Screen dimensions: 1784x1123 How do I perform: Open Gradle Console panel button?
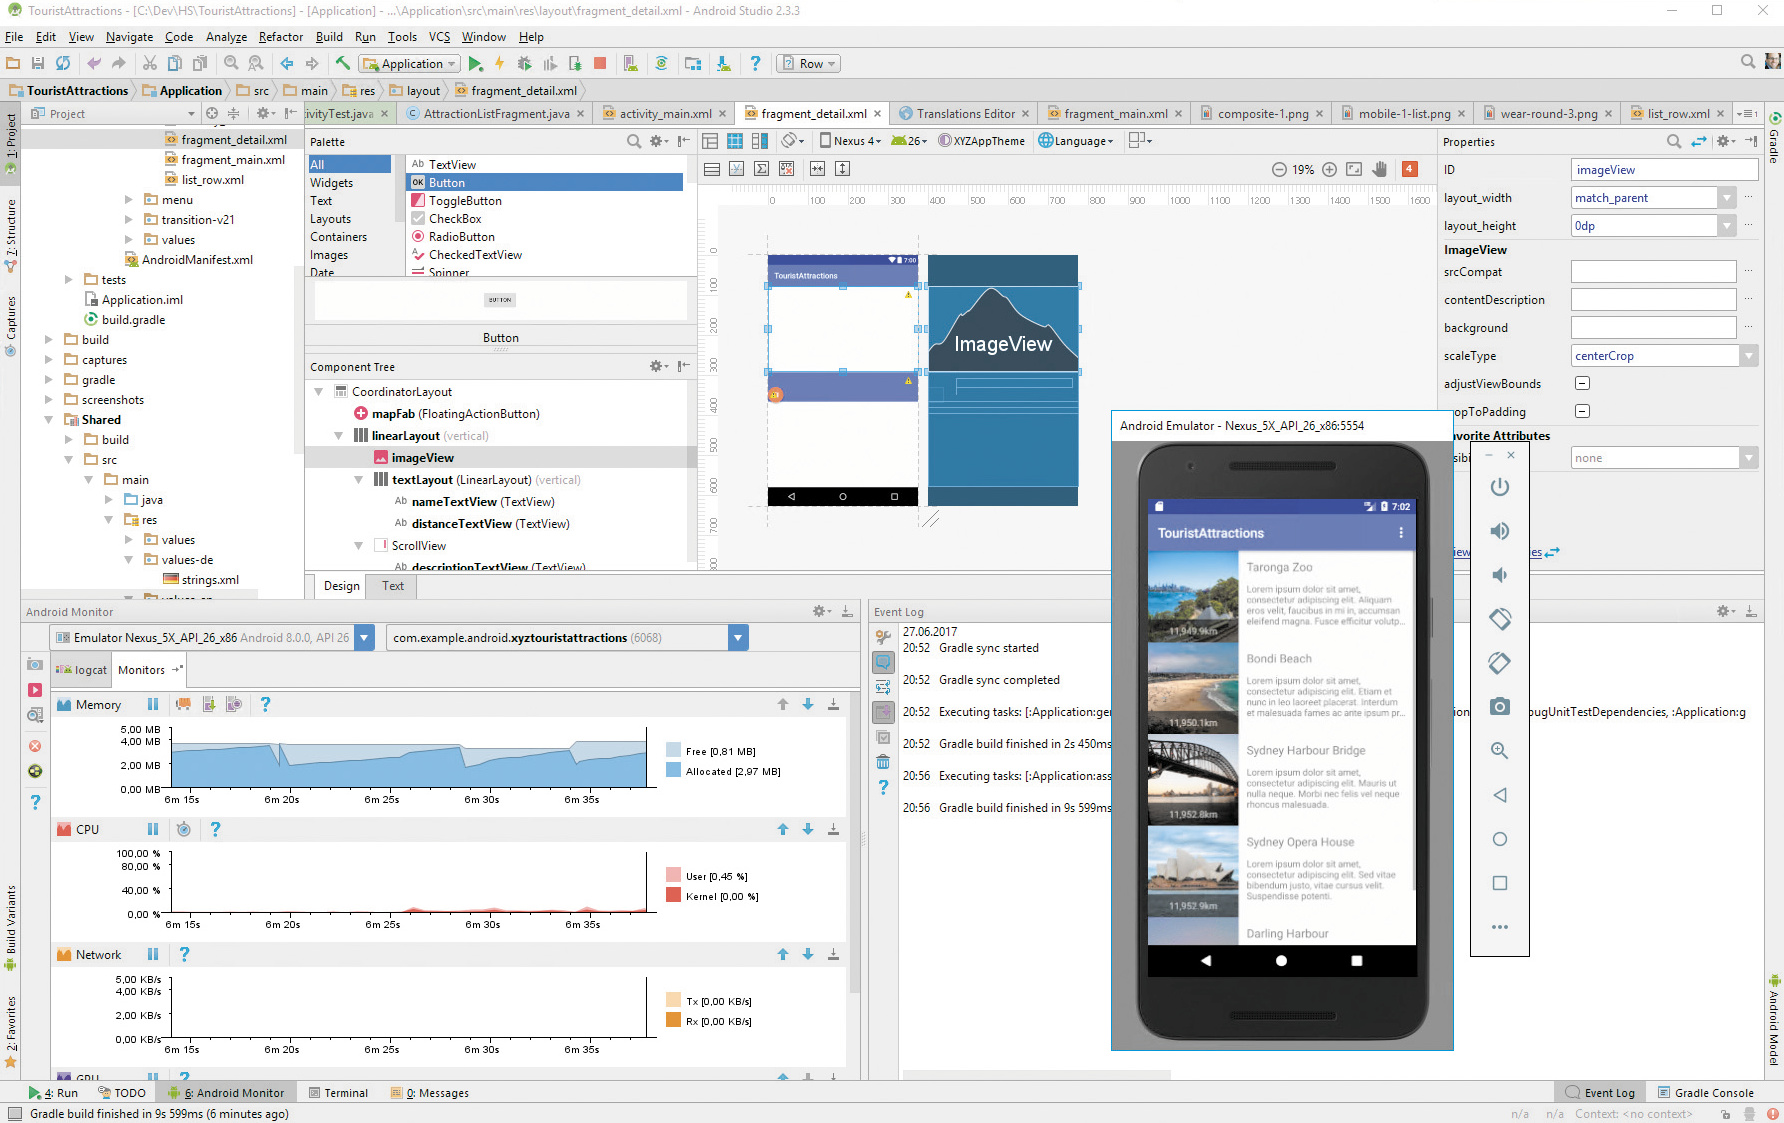coord(1706,1093)
